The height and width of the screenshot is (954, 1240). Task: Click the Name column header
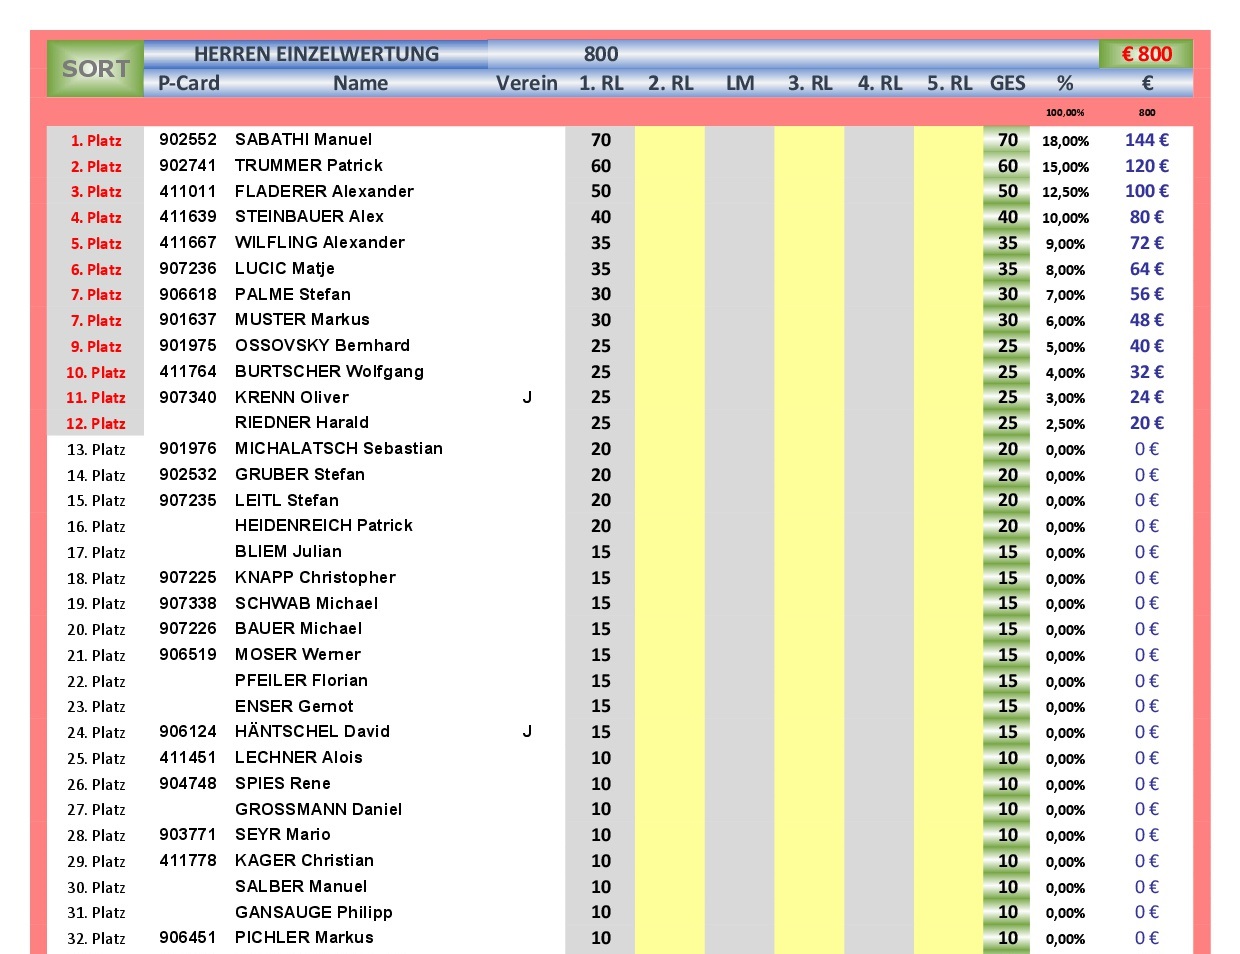(360, 83)
